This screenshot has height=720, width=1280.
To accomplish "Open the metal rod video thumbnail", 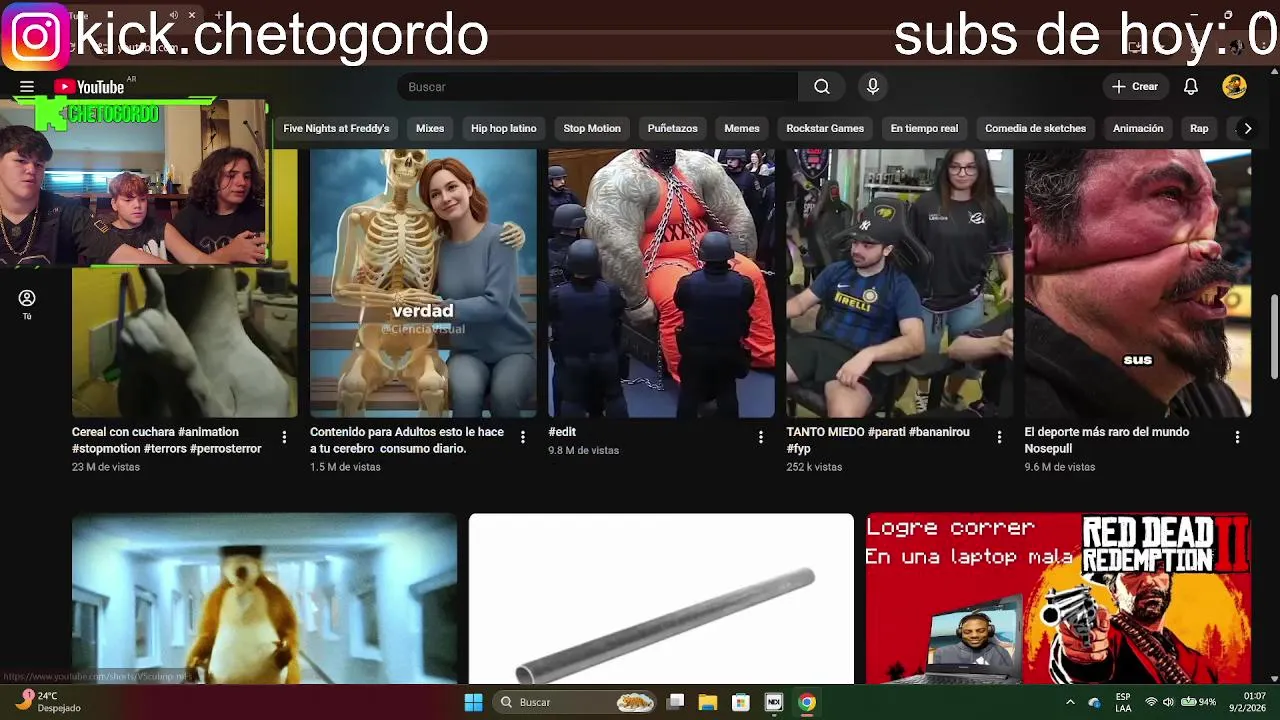I will click(x=661, y=599).
